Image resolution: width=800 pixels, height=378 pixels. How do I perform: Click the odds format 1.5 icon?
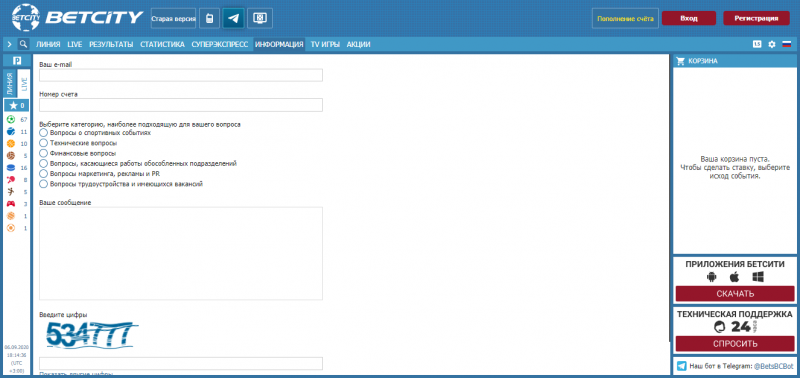coord(757,44)
